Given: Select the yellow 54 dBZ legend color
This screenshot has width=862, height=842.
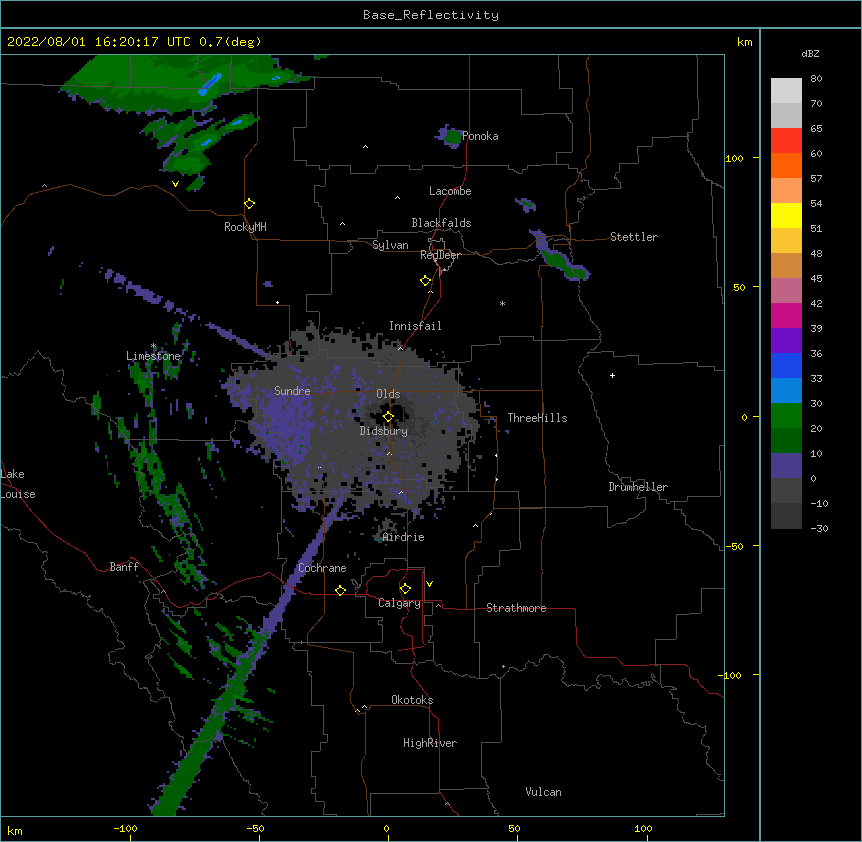Looking at the screenshot, I should pos(786,215).
